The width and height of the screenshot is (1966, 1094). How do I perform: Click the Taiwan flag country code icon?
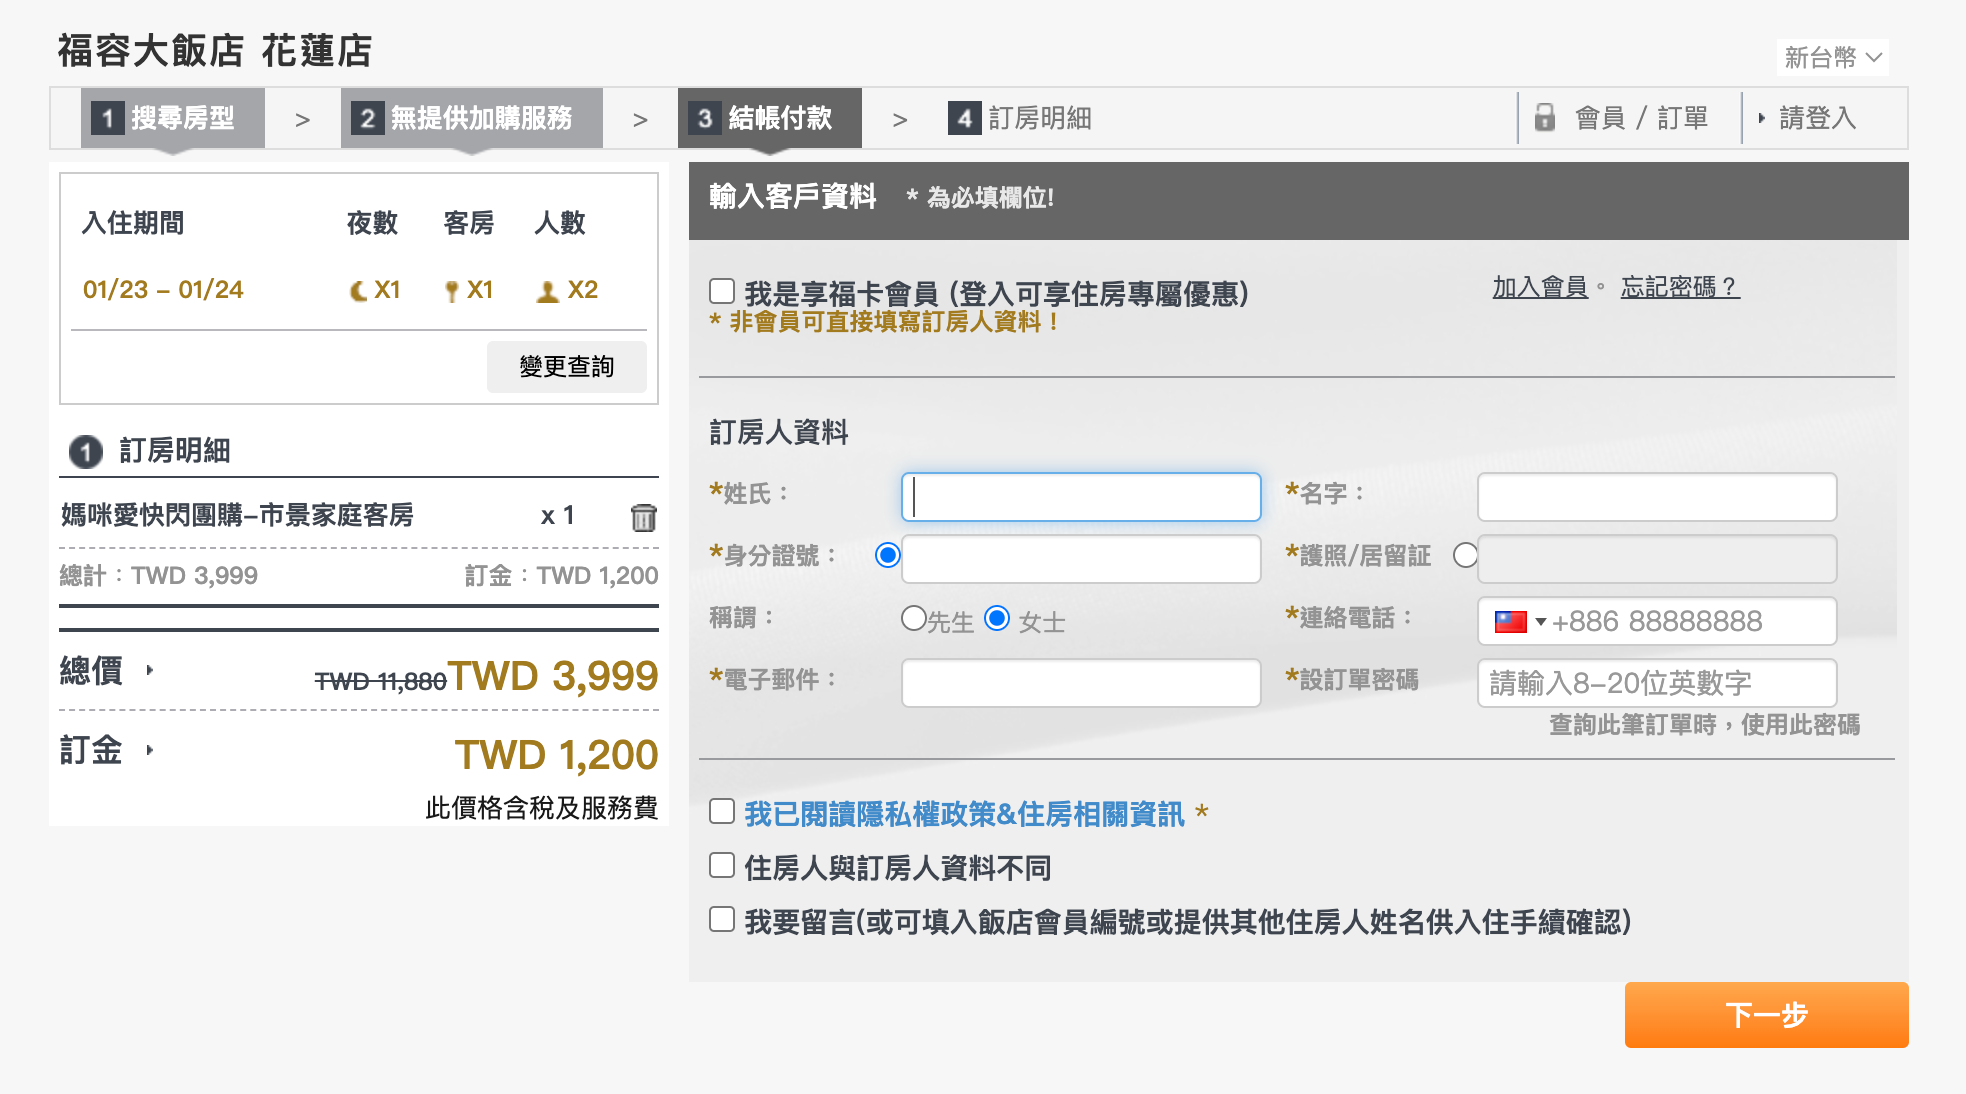[1510, 622]
